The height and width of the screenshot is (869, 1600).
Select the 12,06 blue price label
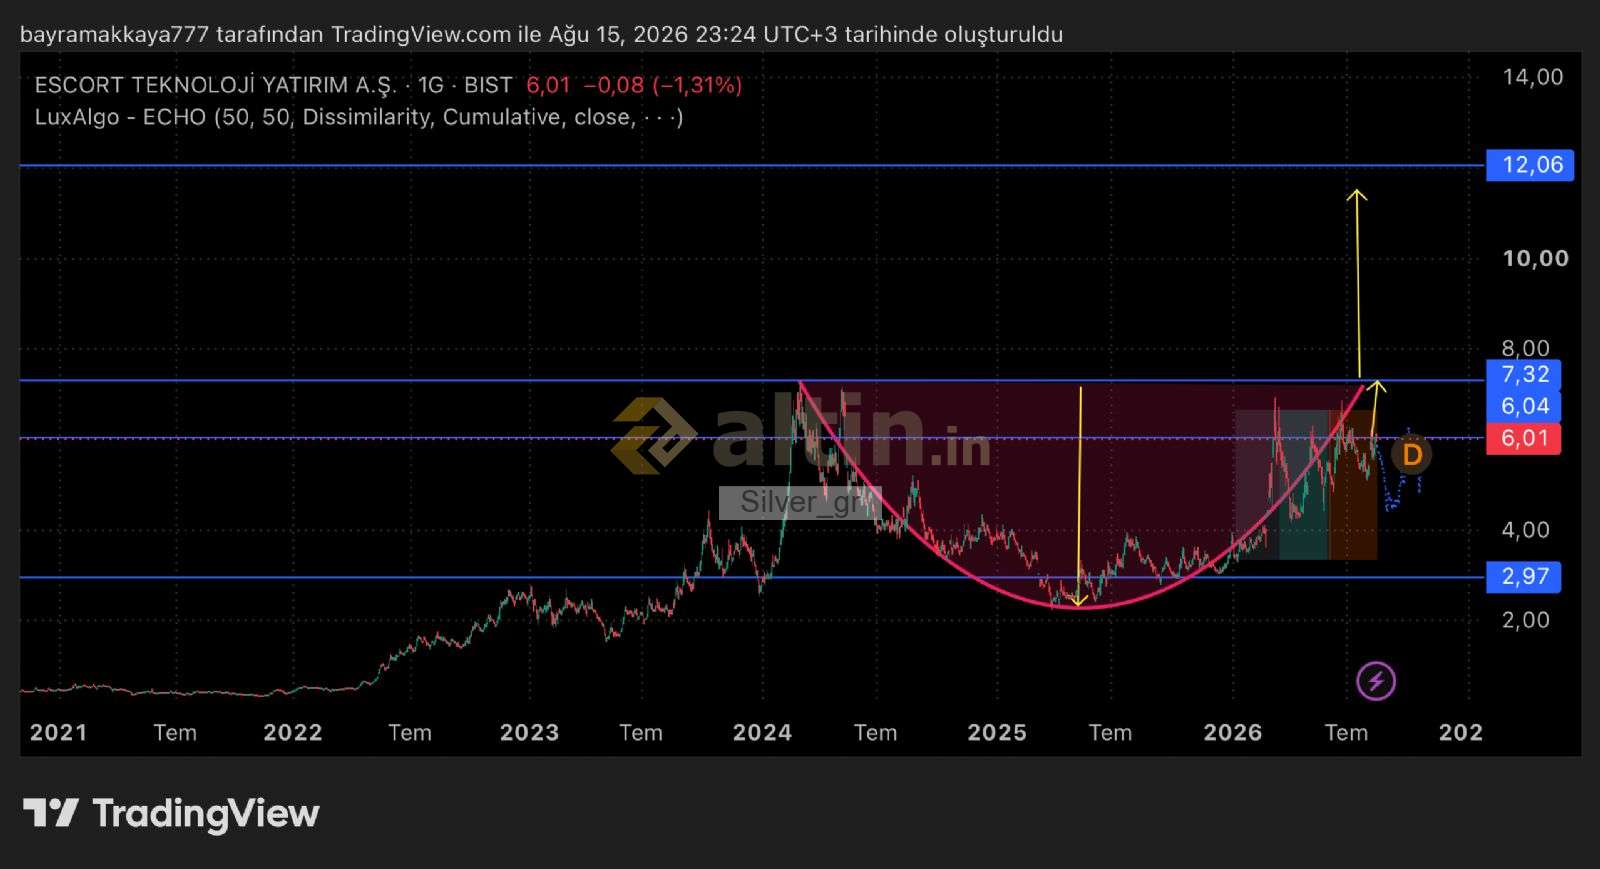click(1529, 165)
